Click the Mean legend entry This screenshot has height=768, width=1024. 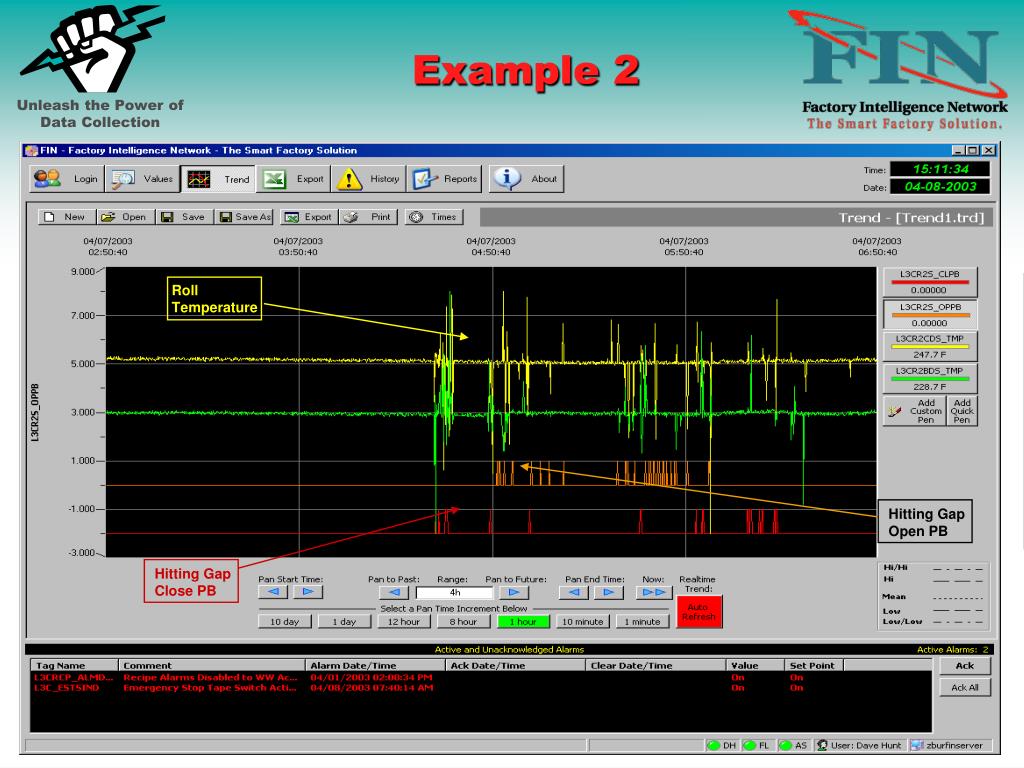[x=933, y=597]
